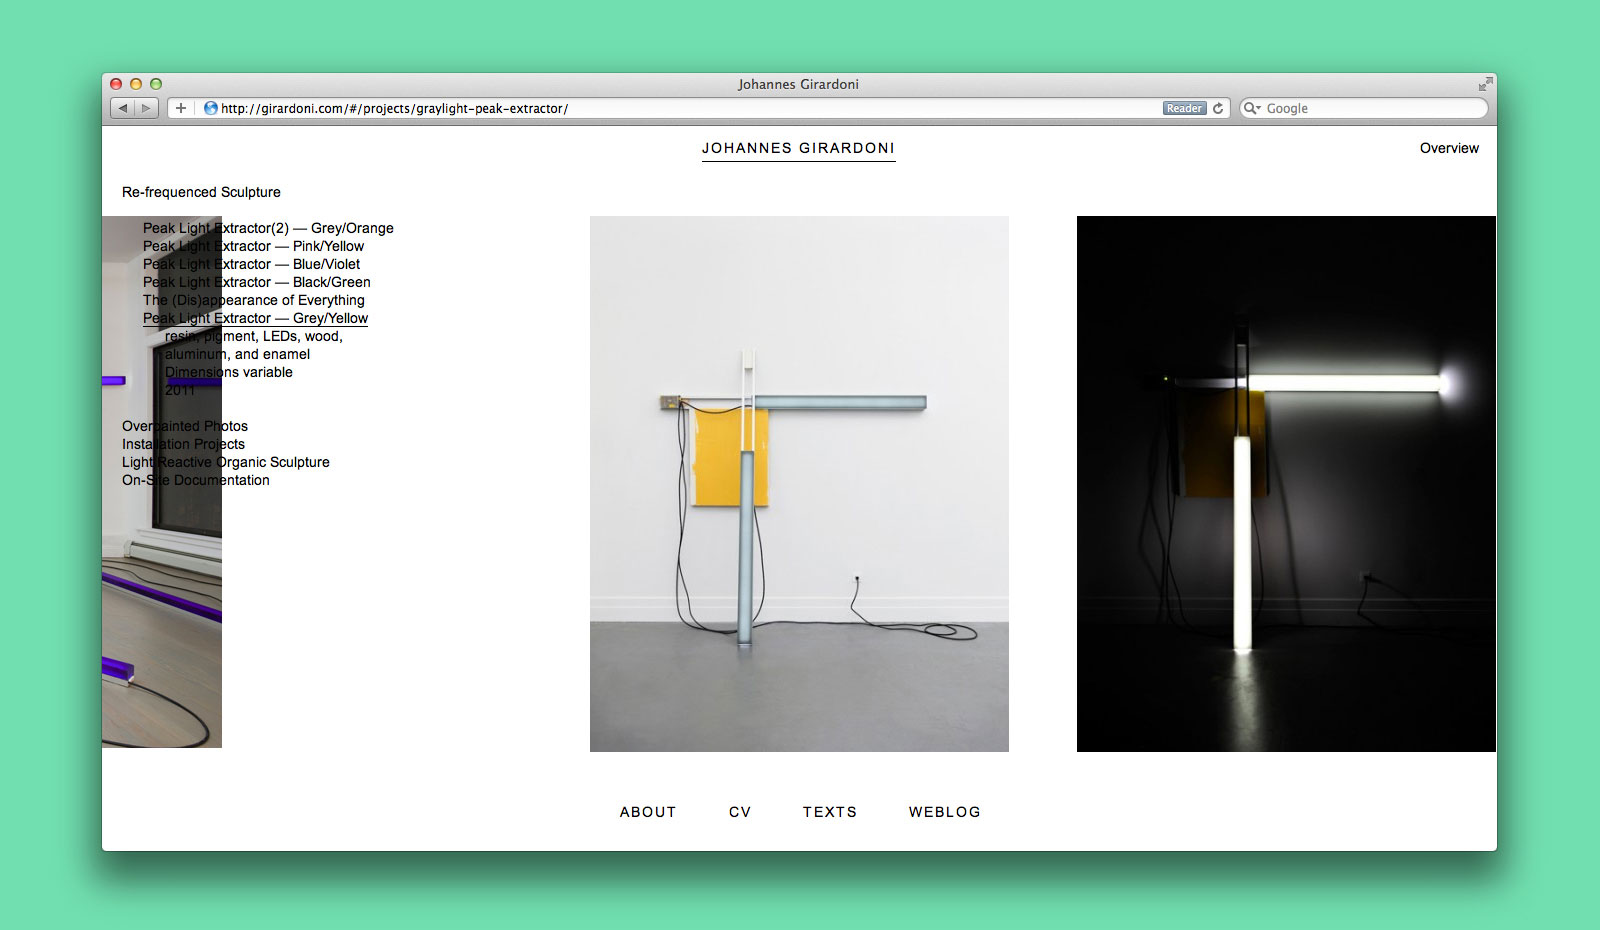
Task: Click the address bar URL field
Action: 680,108
